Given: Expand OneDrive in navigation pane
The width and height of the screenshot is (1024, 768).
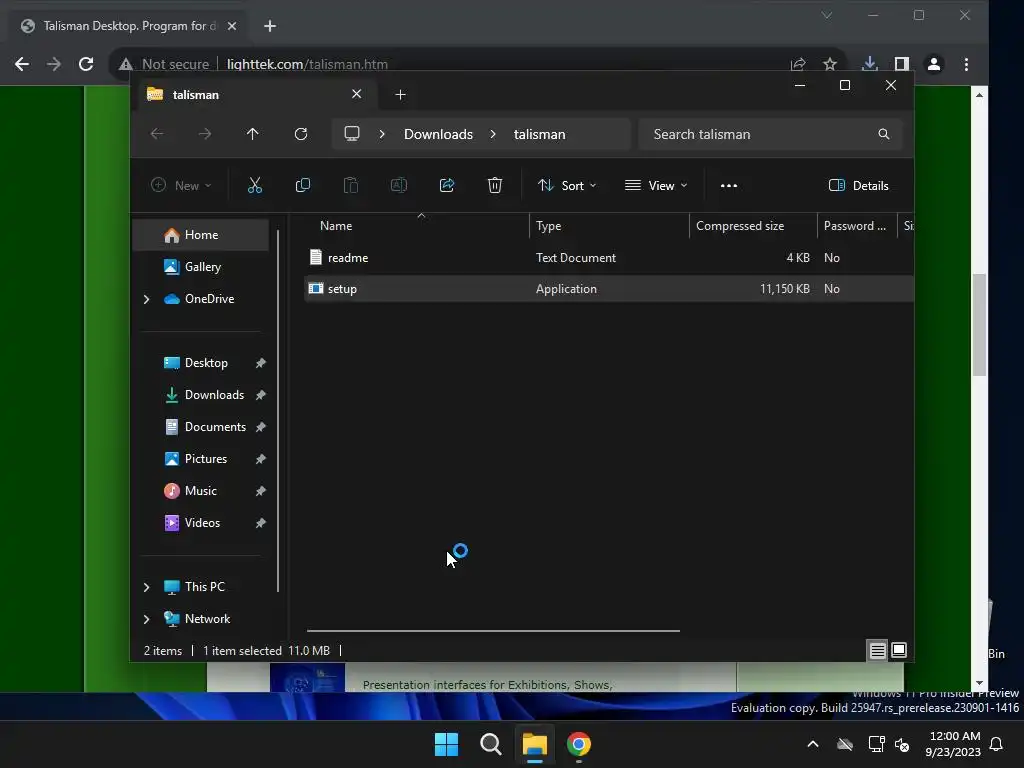Looking at the screenshot, I should [146, 299].
